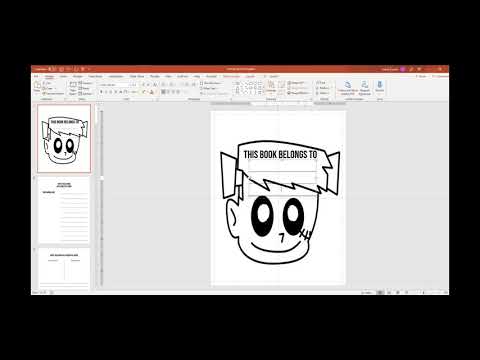Open the font name dropdown
The height and width of the screenshot is (360, 480).
click(x=113, y=85)
